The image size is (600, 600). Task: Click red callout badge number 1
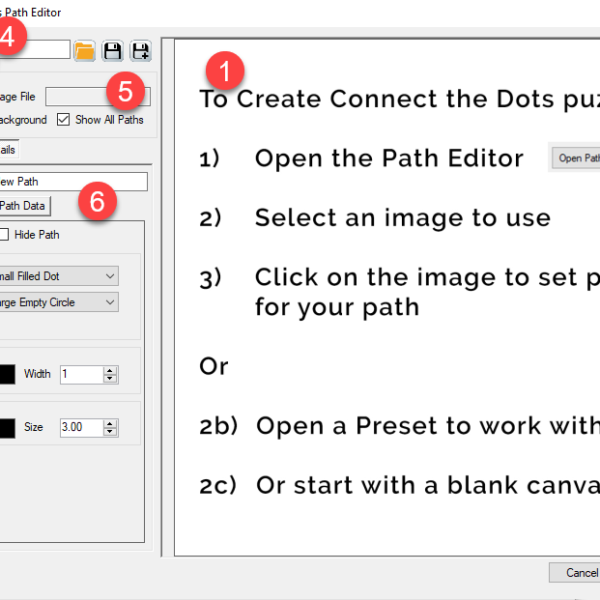pos(224,71)
